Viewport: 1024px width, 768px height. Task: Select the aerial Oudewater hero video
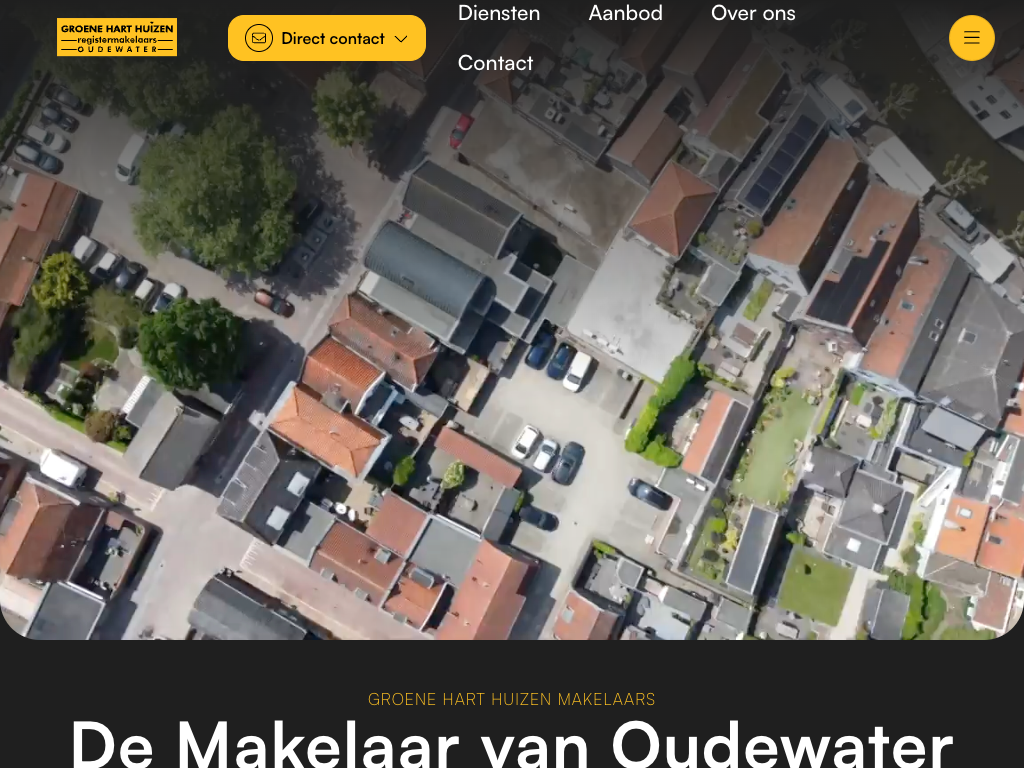[x=512, y=320]
